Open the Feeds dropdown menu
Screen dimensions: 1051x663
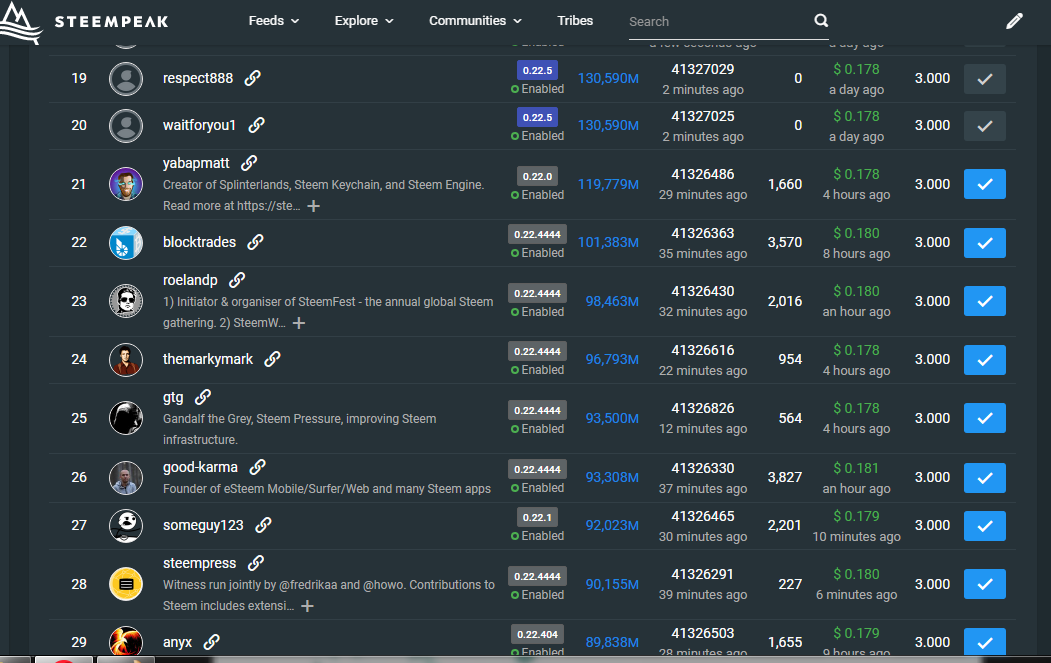point(273,21)
